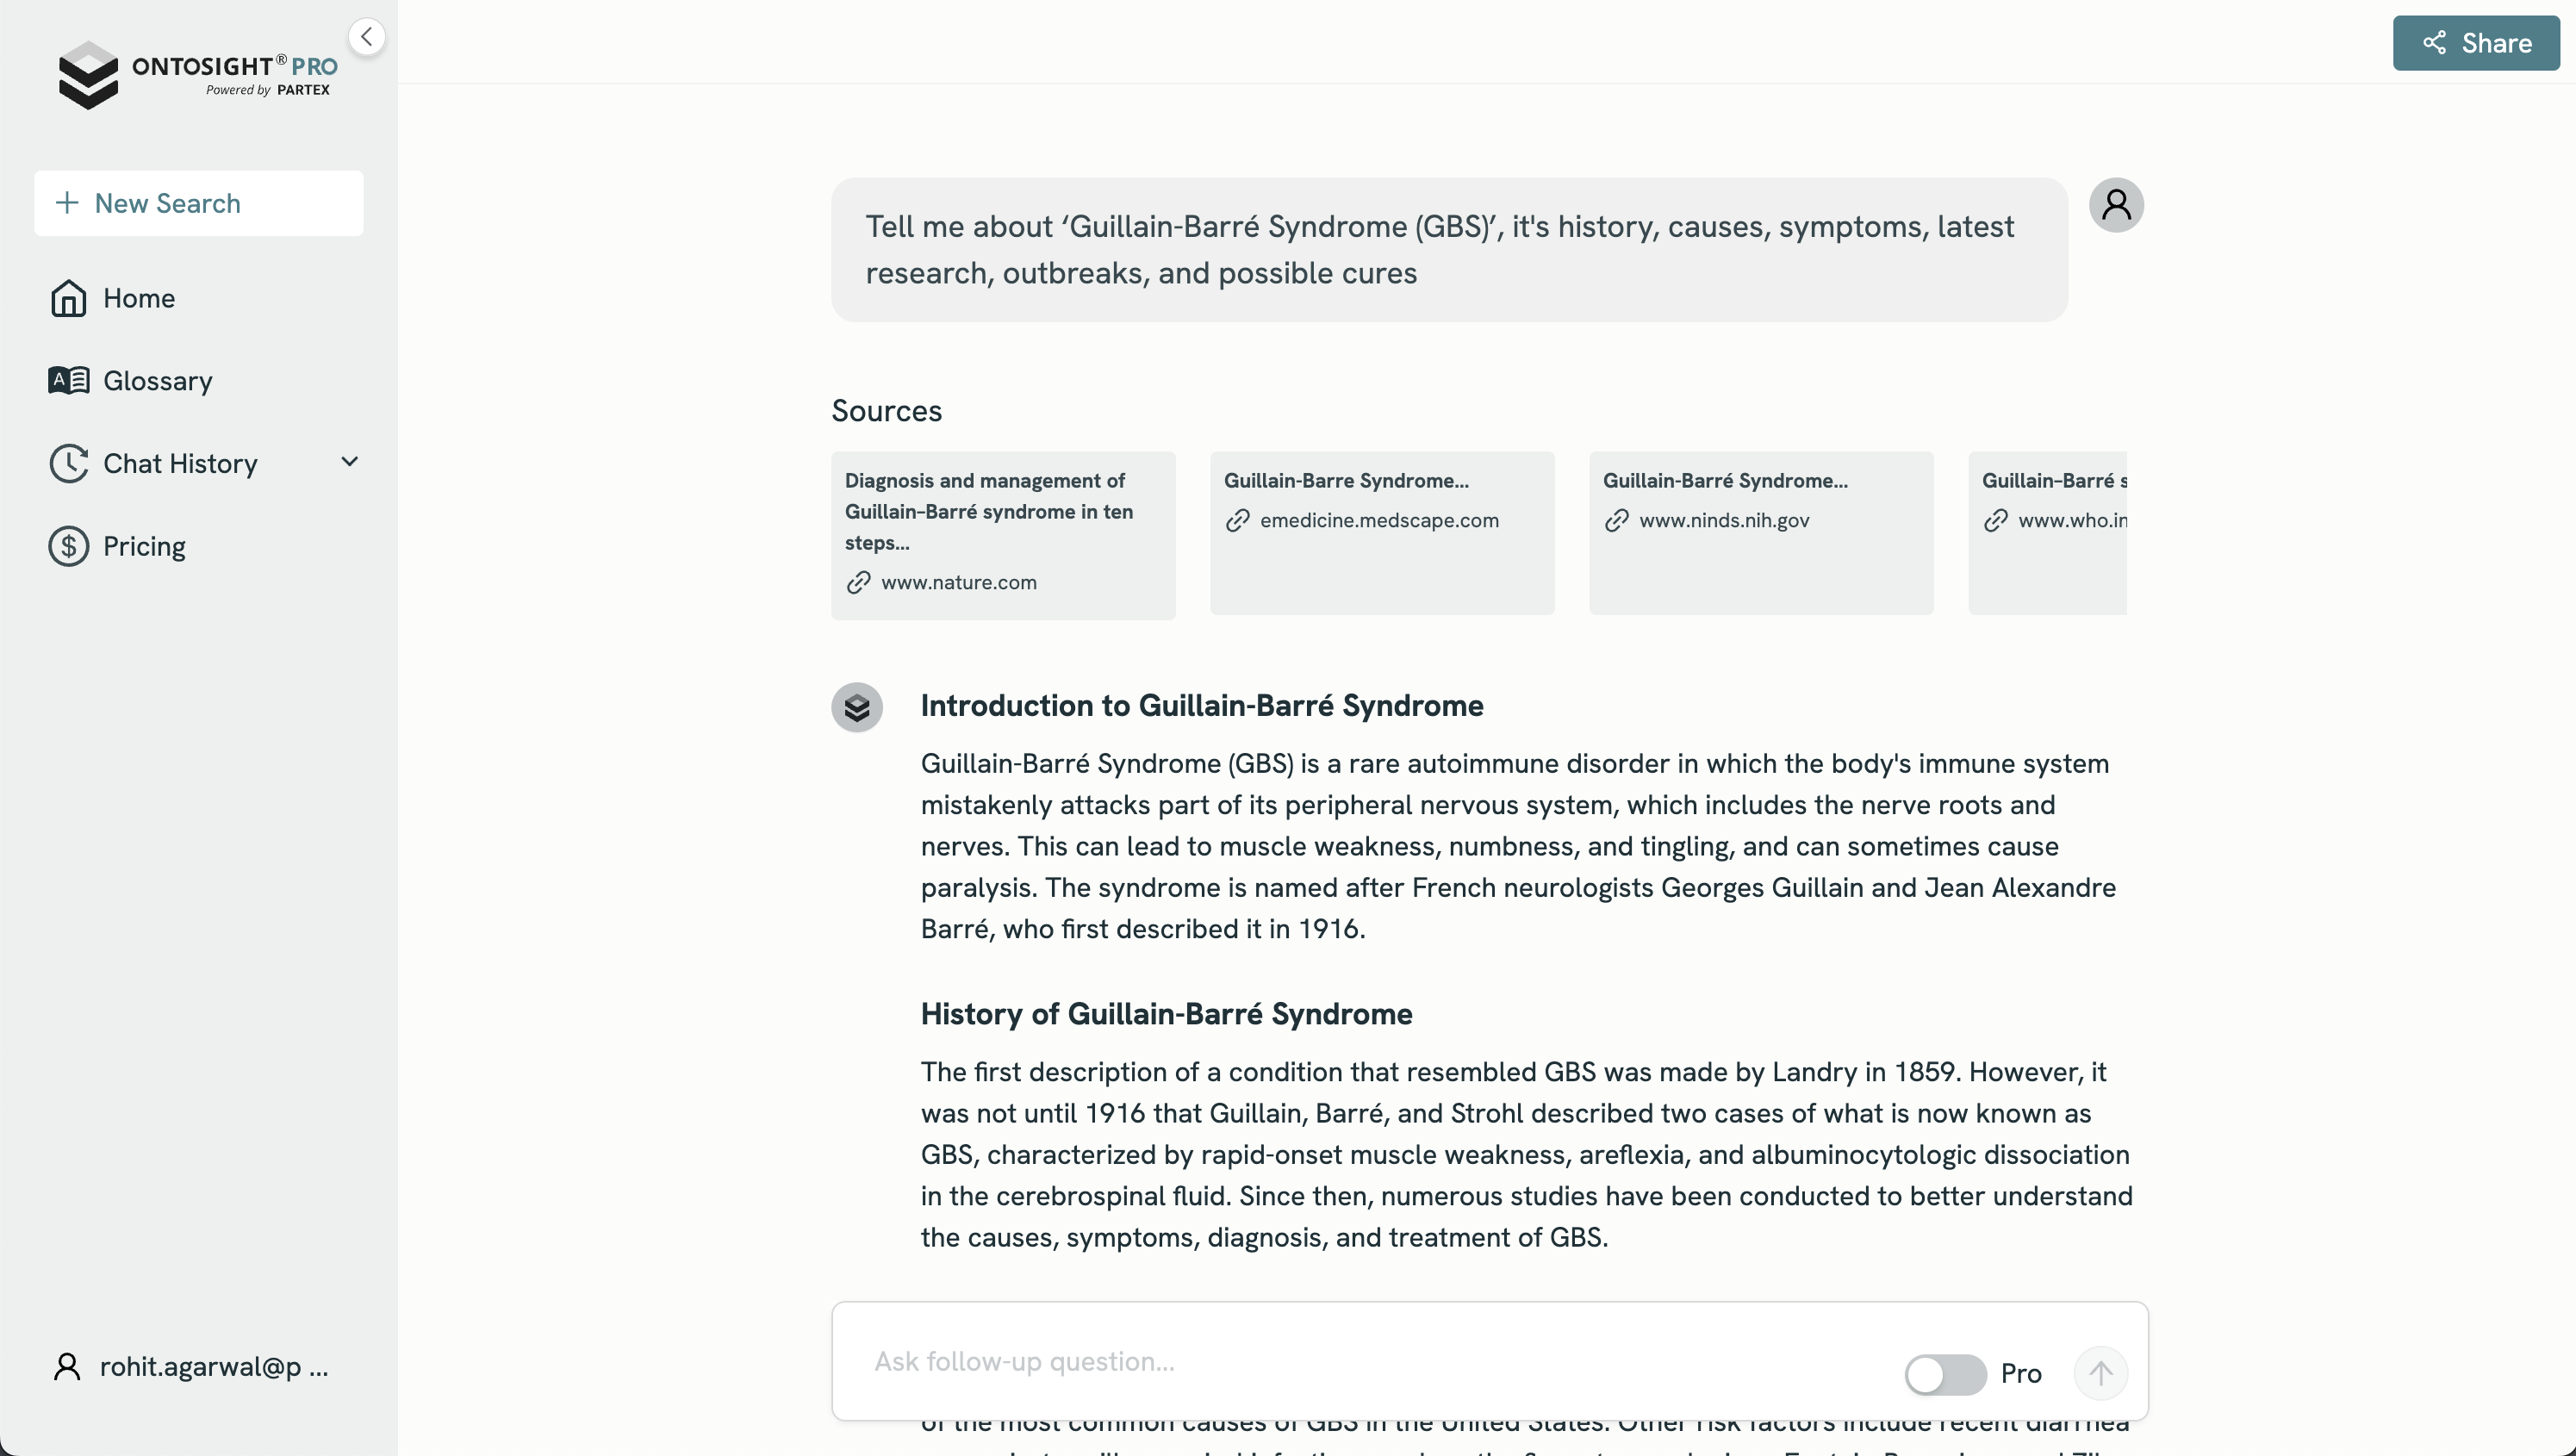Expand the Chat History chevron
The width and height of the screenshot is (2576, 1456).
[x=349, y=462]
